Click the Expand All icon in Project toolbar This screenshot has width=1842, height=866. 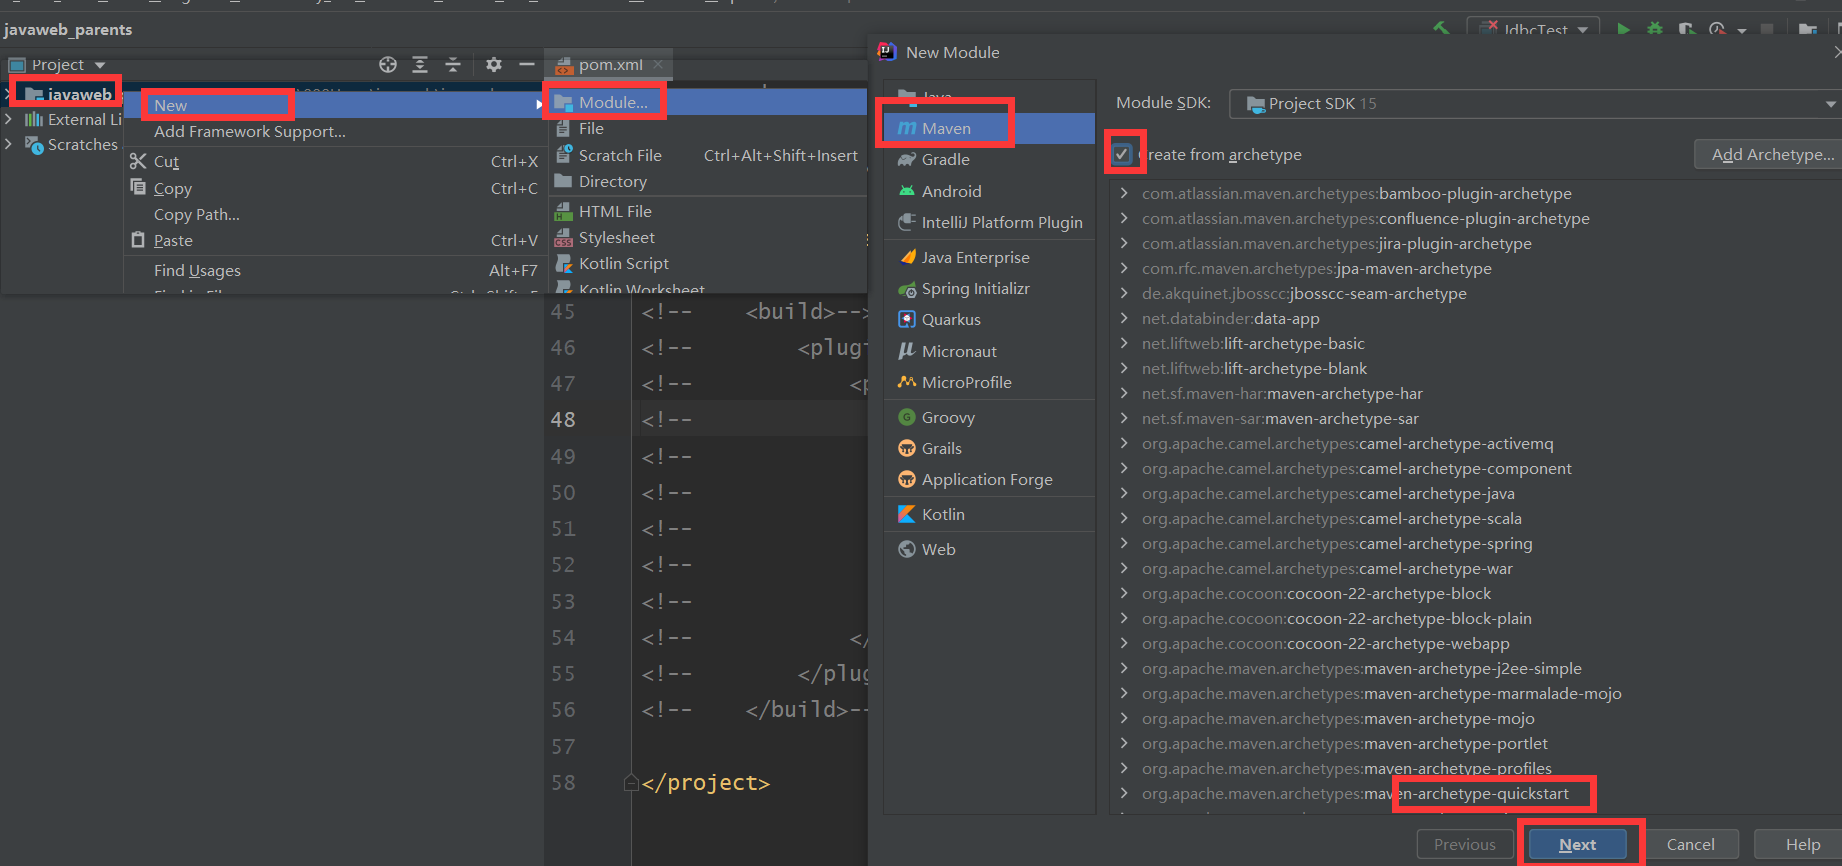pyautogui.click(x=420, y=65)
